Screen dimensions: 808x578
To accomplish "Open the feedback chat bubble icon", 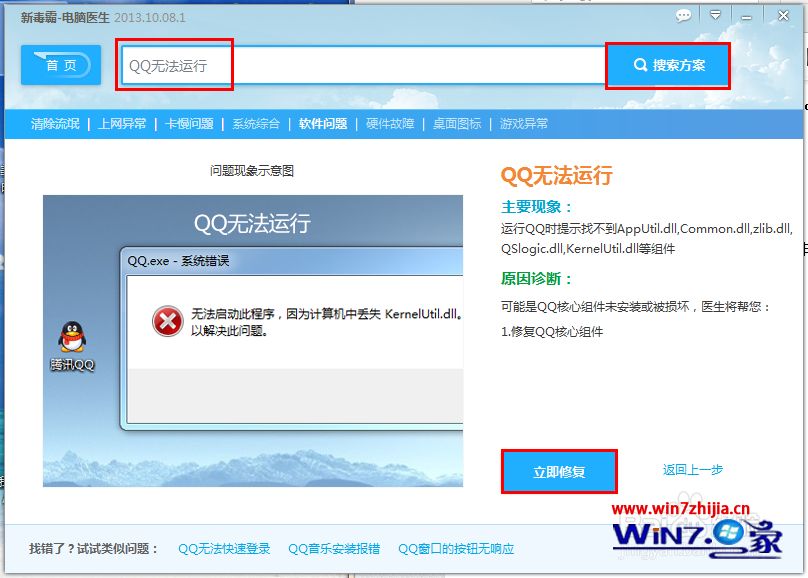I will click(x=683, y=16).
